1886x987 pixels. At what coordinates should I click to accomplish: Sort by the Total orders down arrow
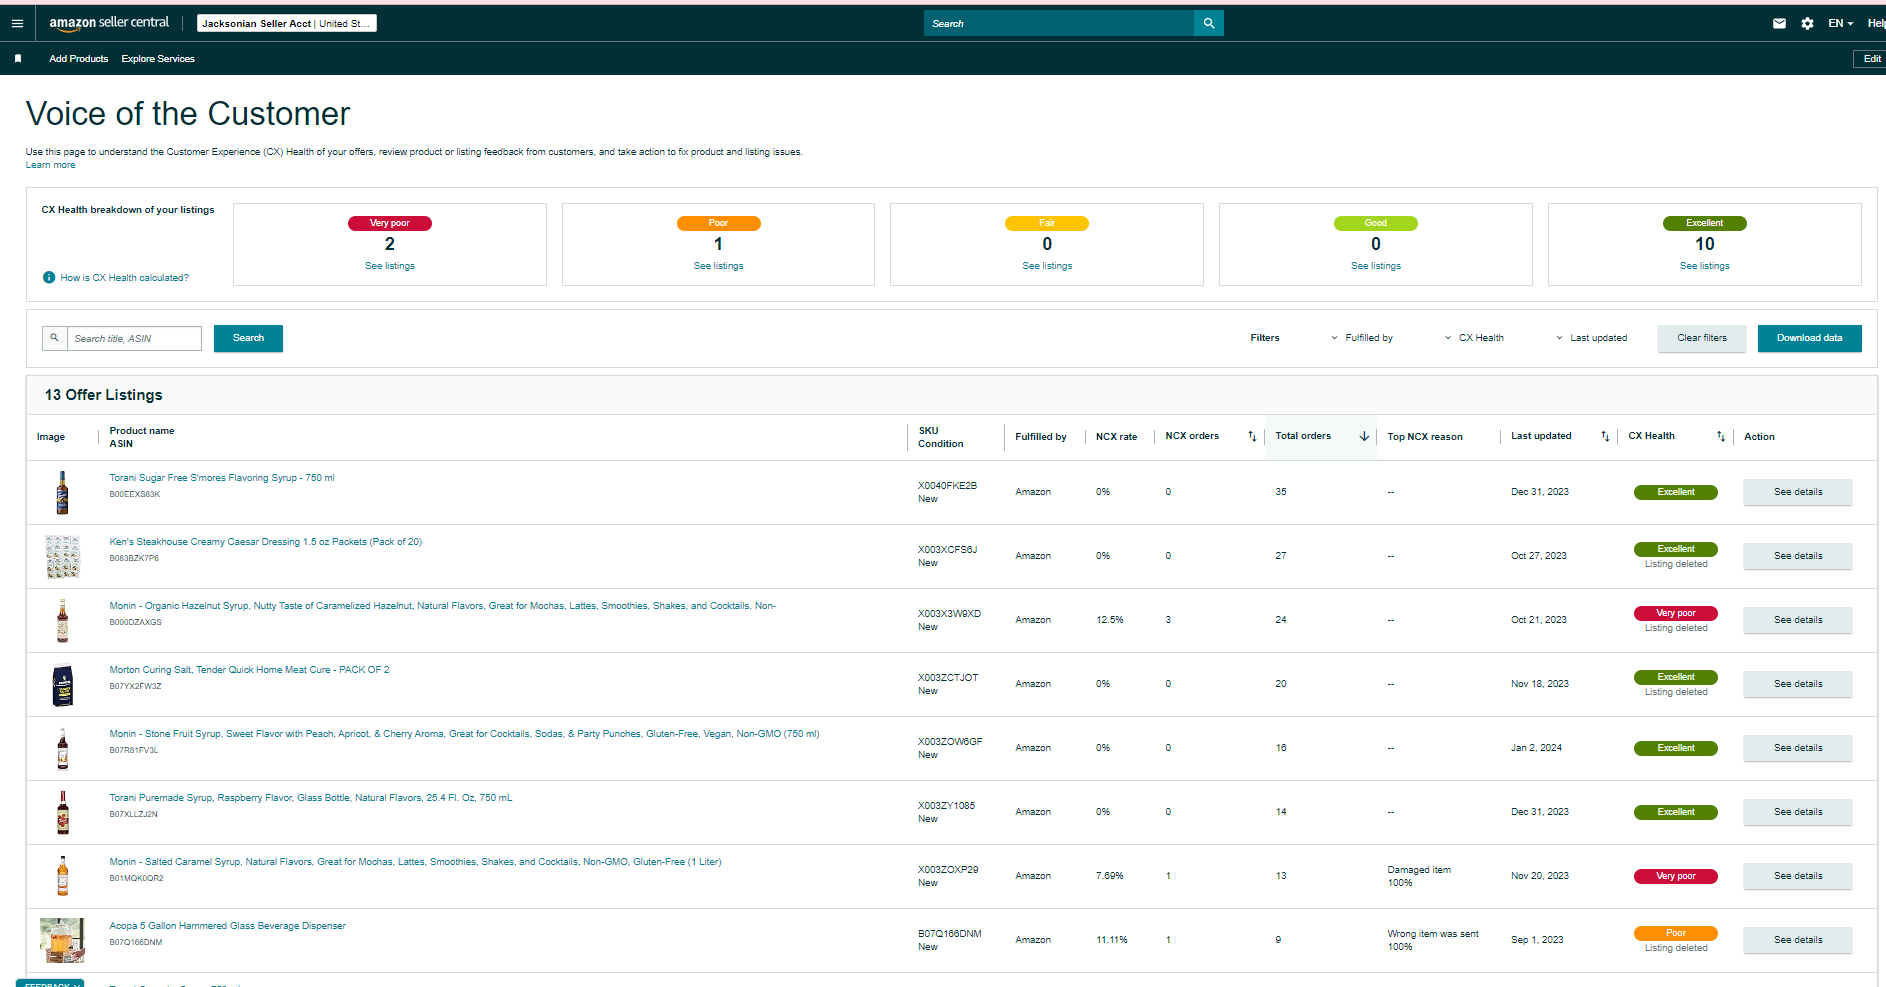1364,437
